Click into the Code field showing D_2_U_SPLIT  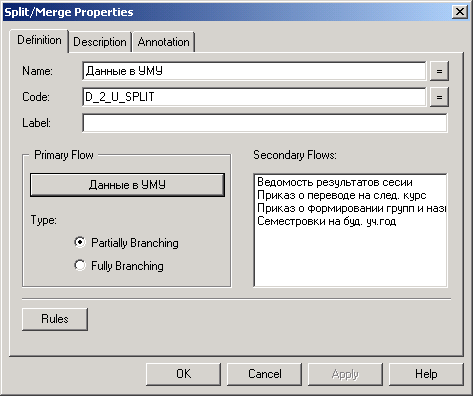[254, 97]
